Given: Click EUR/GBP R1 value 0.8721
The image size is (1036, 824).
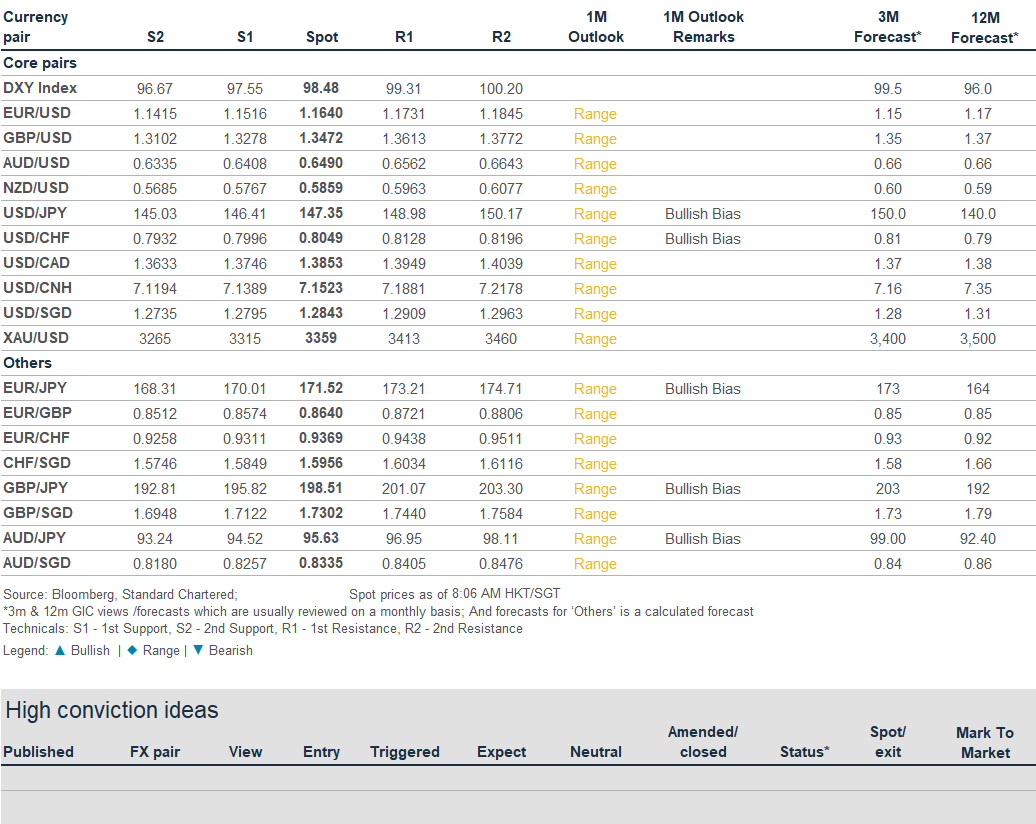Looking at the screenshot, I should click(x=404, y=414).
